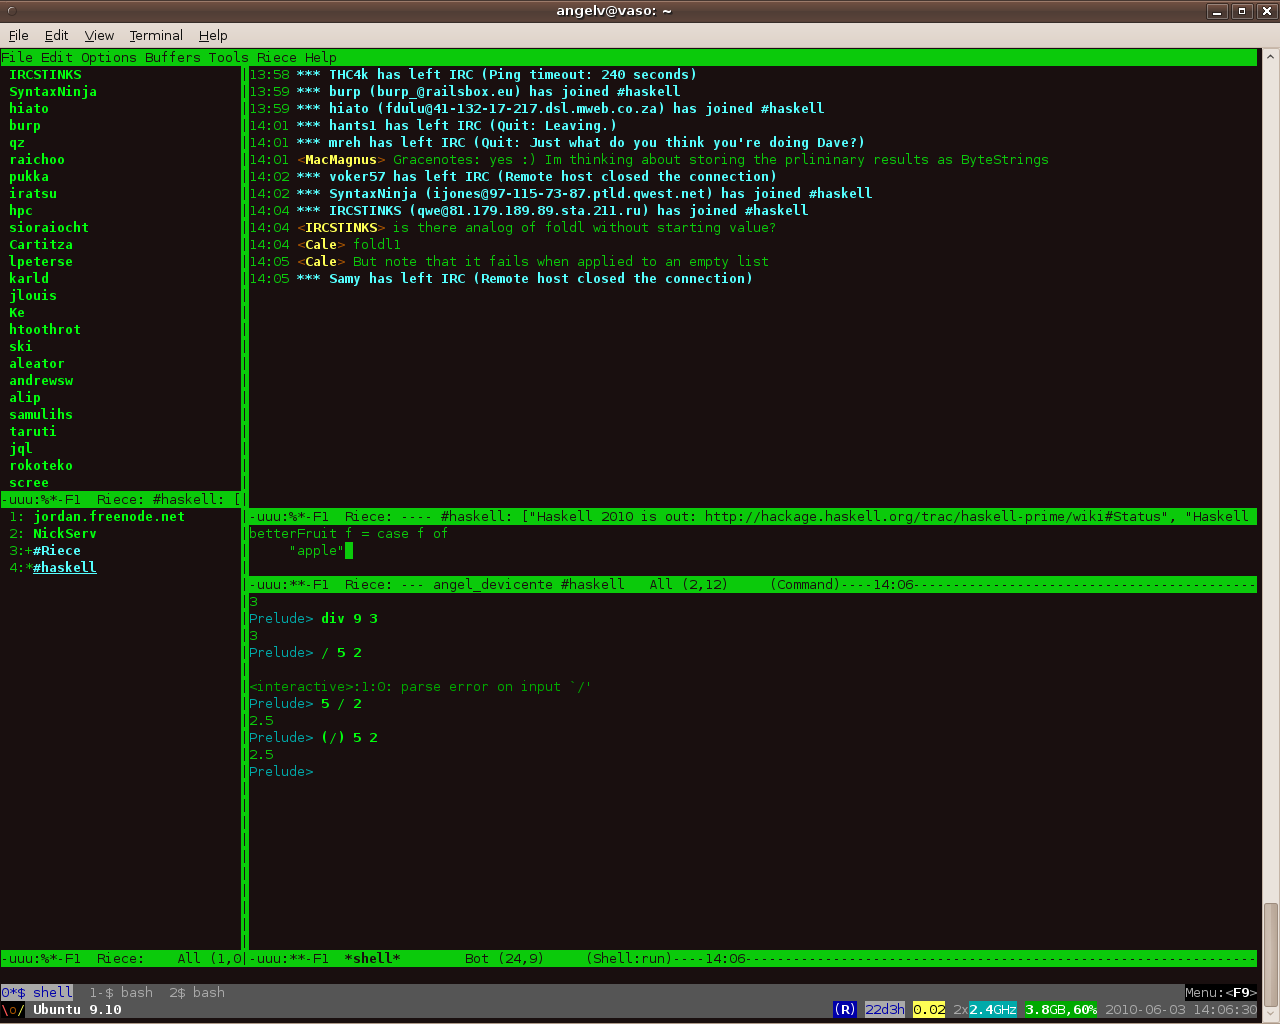This screenshot has width=1280, height=1024.
Task: Select user Cartitza in nick list
Action: (x=41, y=245)
